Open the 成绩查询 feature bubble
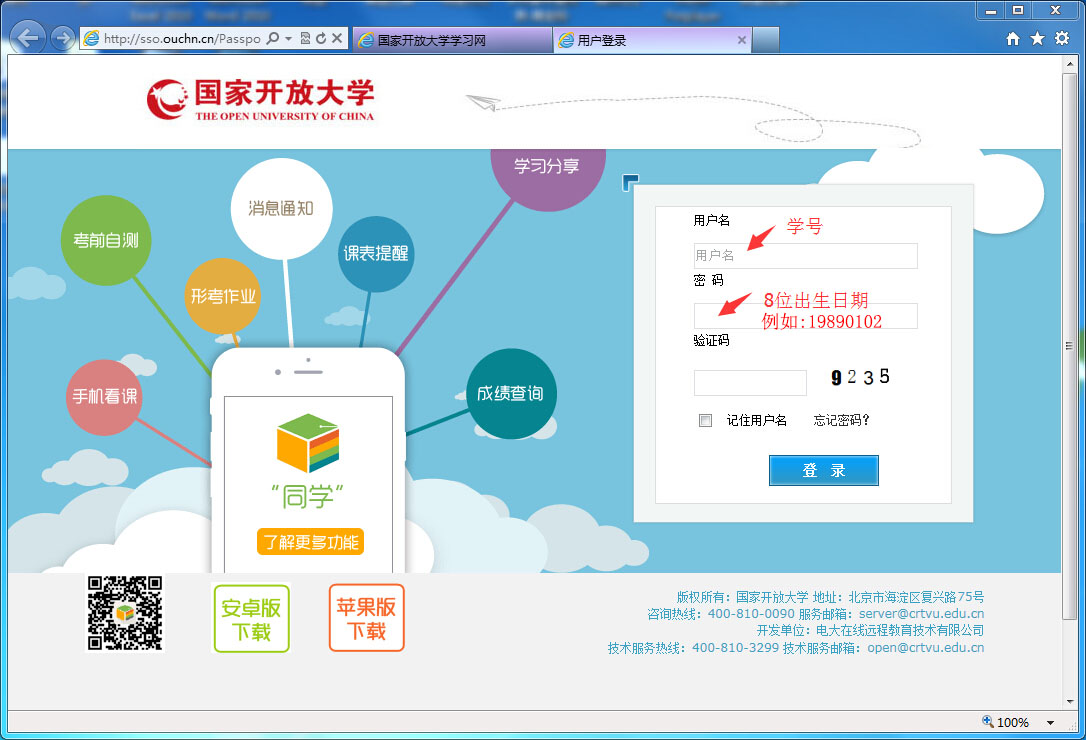Viewport: 1086px width, 740px height. (511, 394)
